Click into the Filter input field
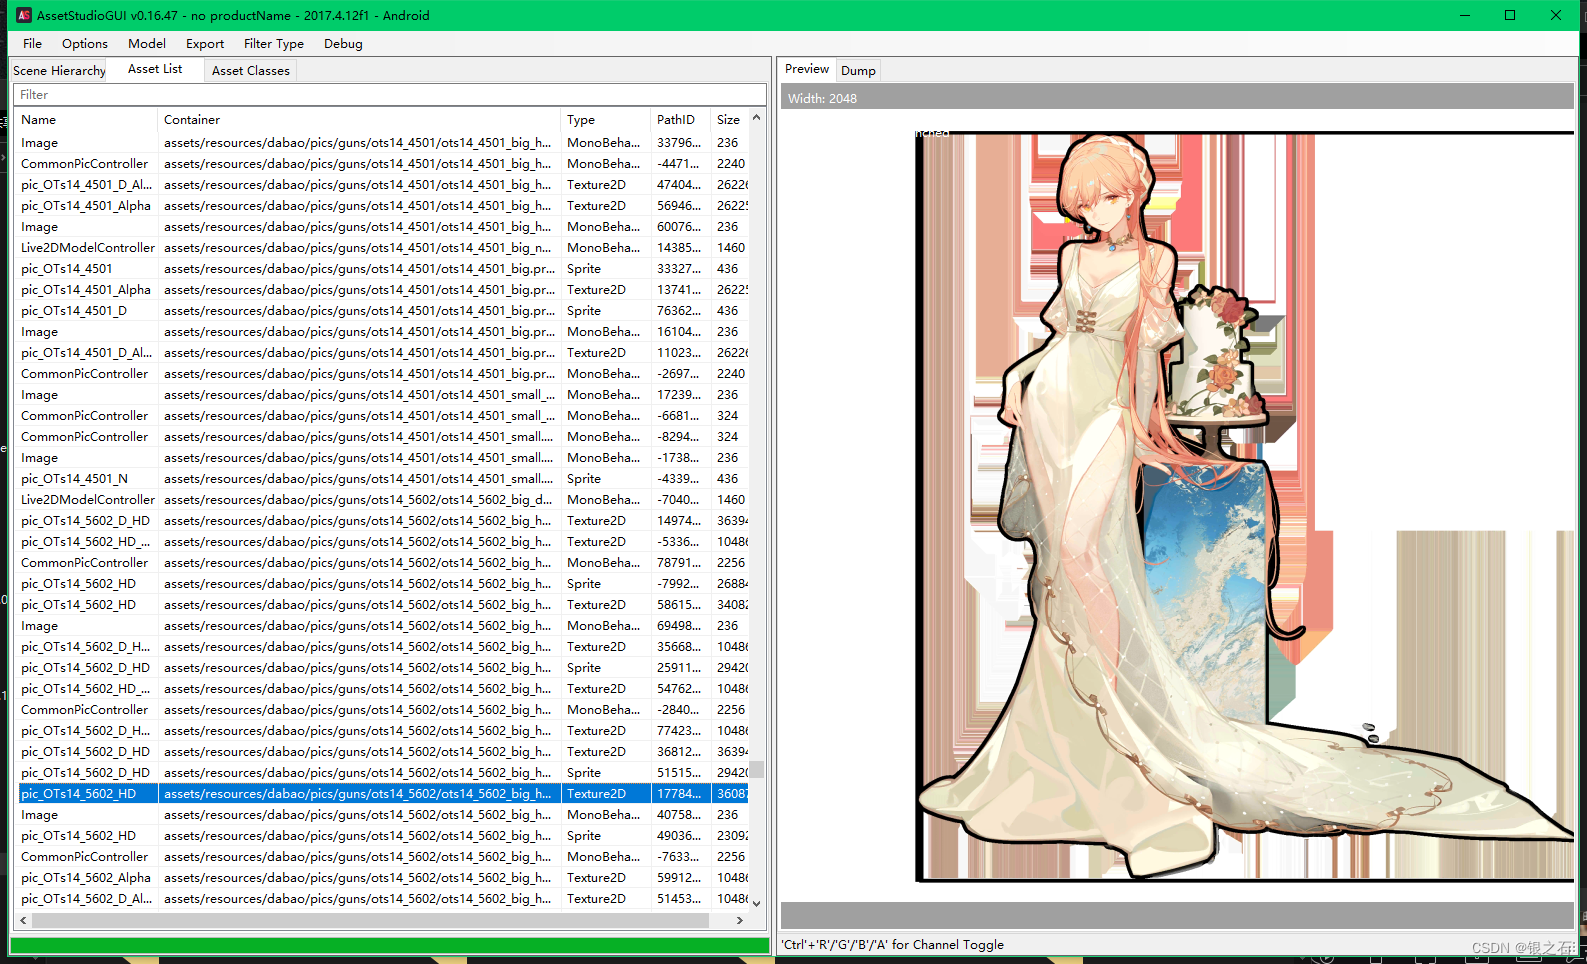Viewport: 1587px width, 964px height. (x=389, y=95)
